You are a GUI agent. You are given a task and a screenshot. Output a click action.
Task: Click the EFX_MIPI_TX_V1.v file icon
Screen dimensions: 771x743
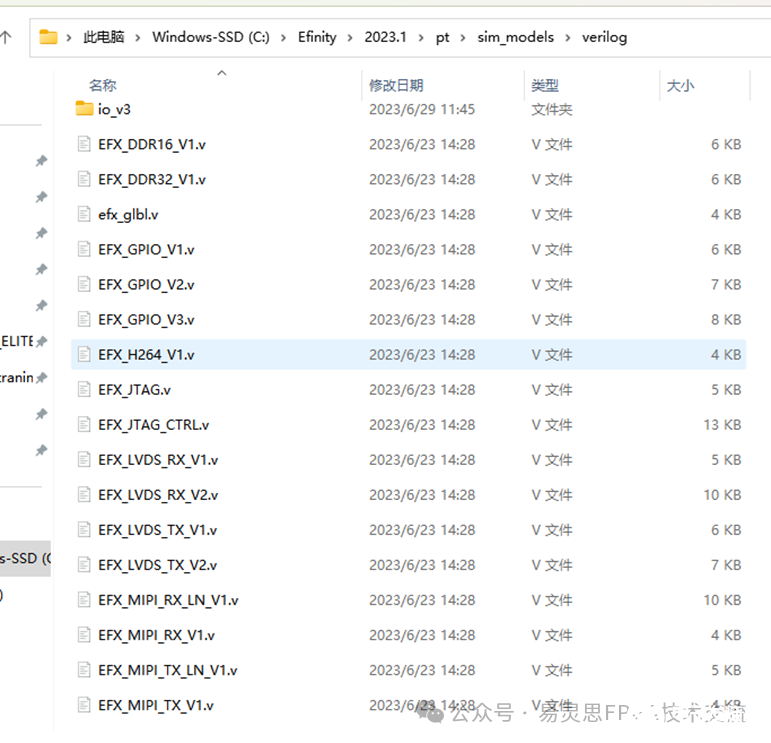point(84,705)
